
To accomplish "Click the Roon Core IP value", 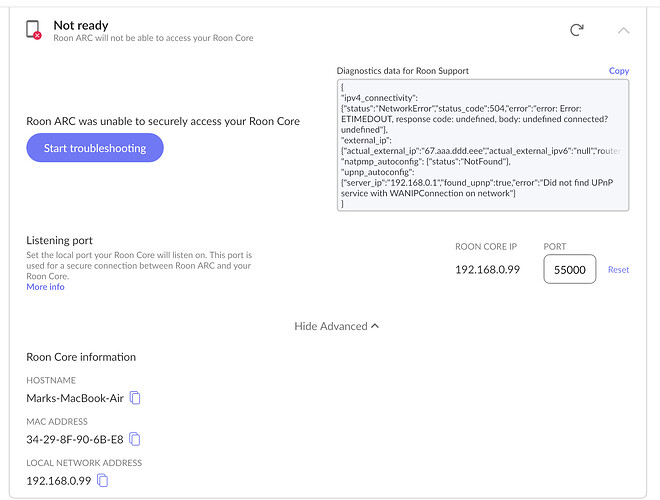I will (487, 270).
